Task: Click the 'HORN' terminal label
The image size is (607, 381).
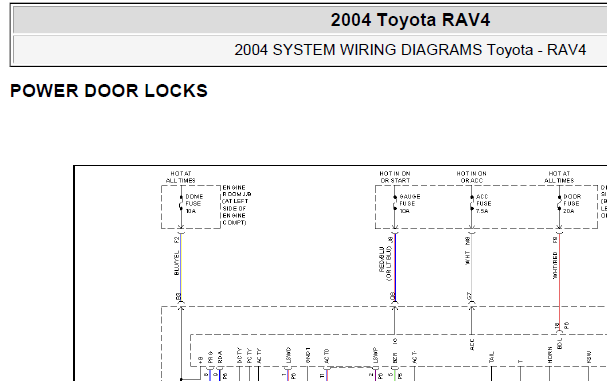Action: [x=550, y=355]
